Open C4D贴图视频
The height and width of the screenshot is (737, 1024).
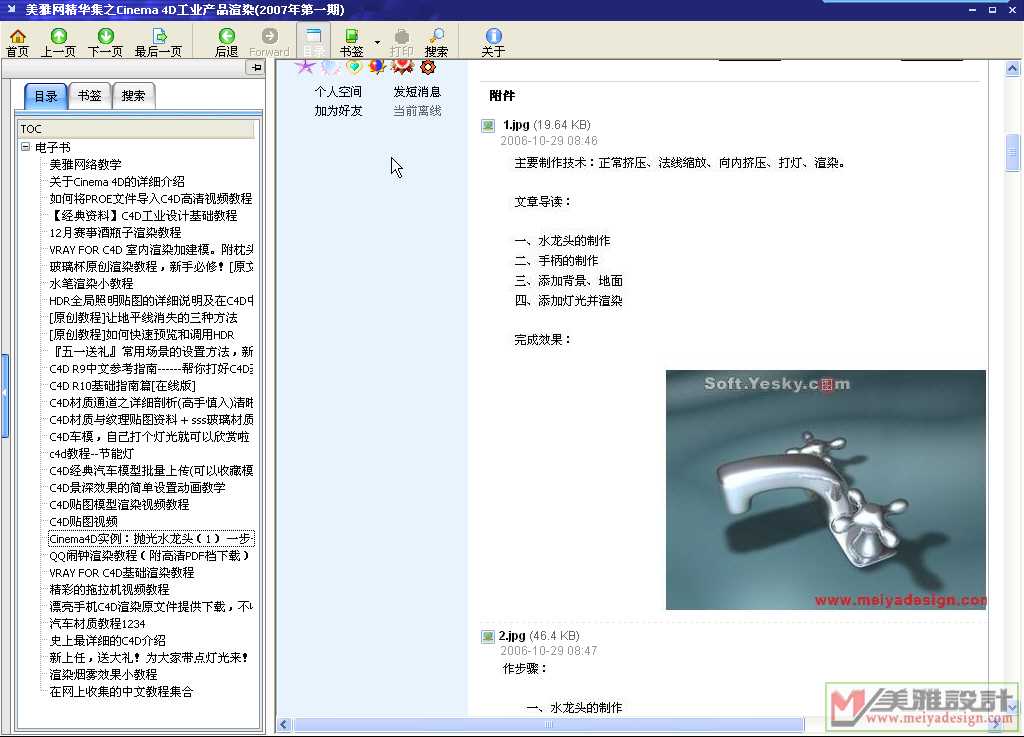[x=84, y=521]
